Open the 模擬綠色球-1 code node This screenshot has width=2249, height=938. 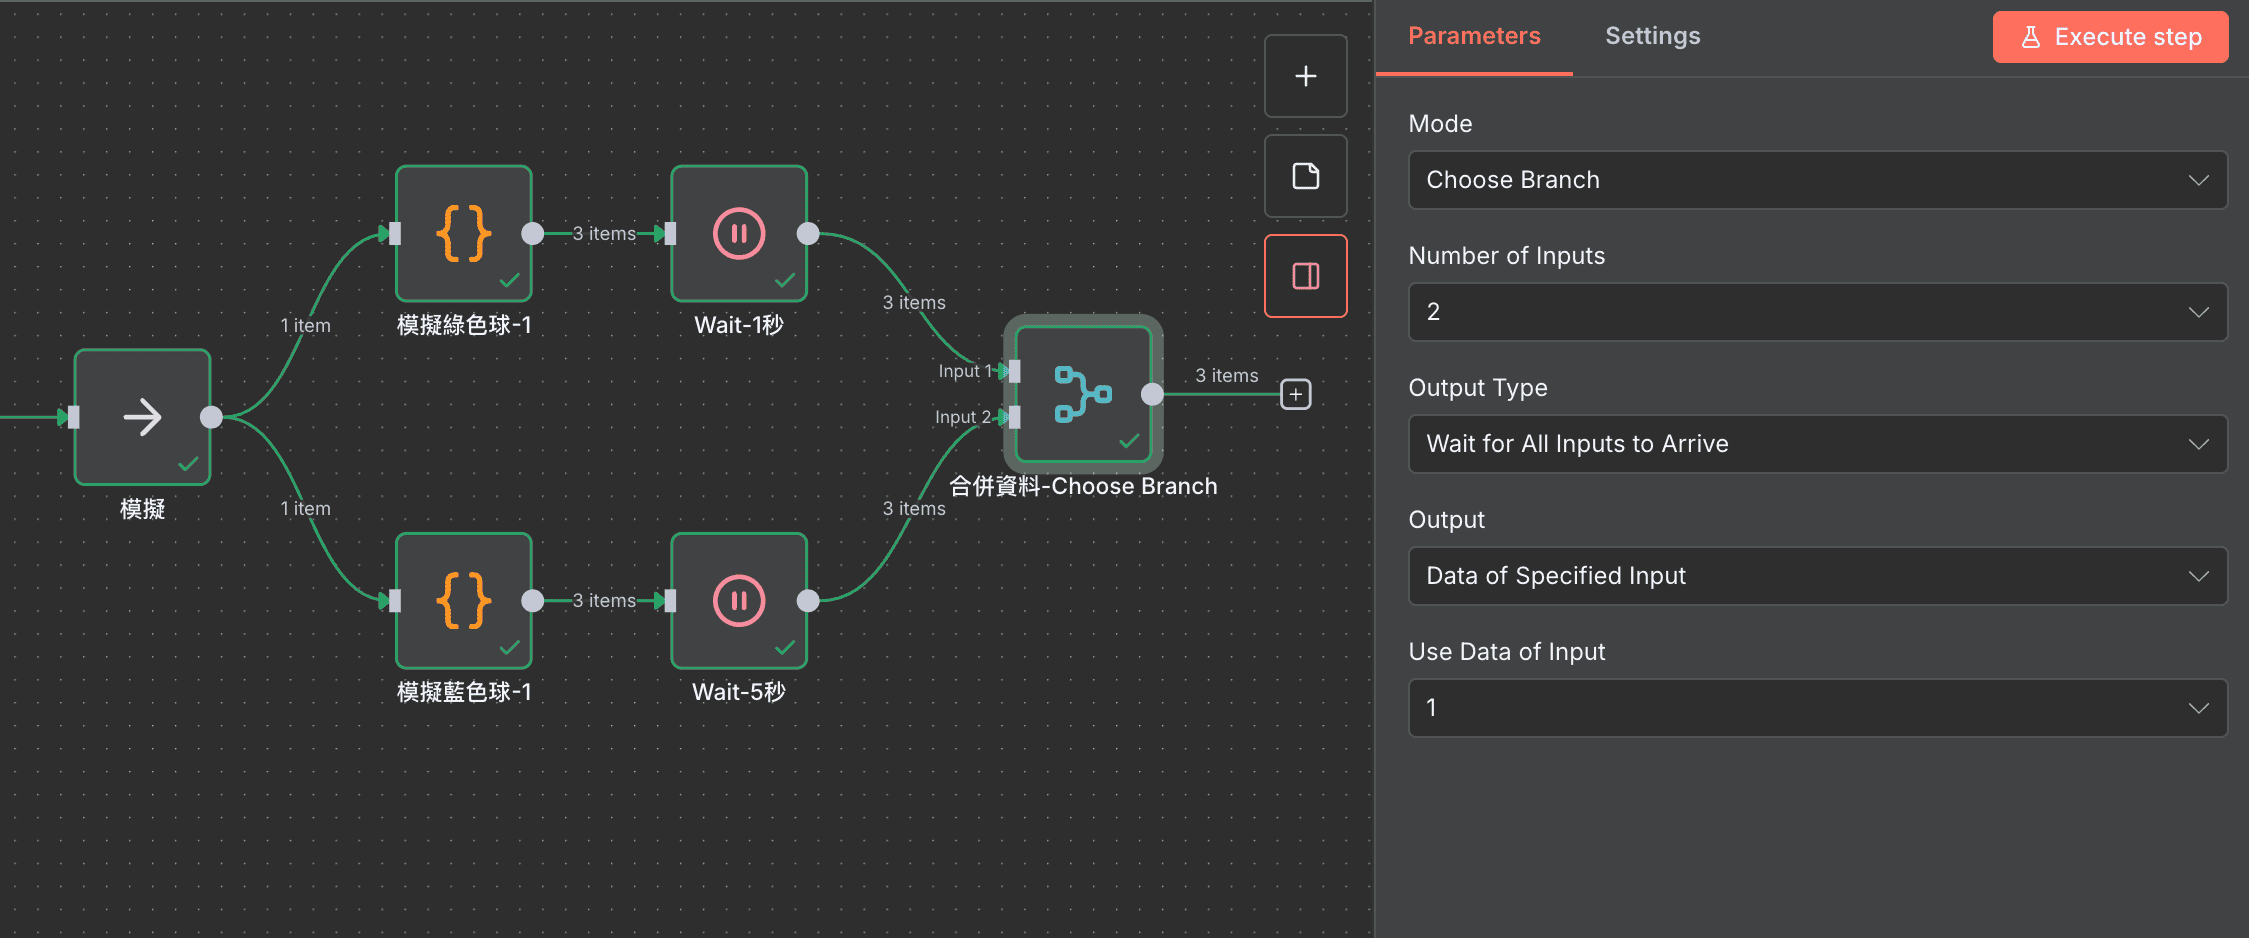463,232
